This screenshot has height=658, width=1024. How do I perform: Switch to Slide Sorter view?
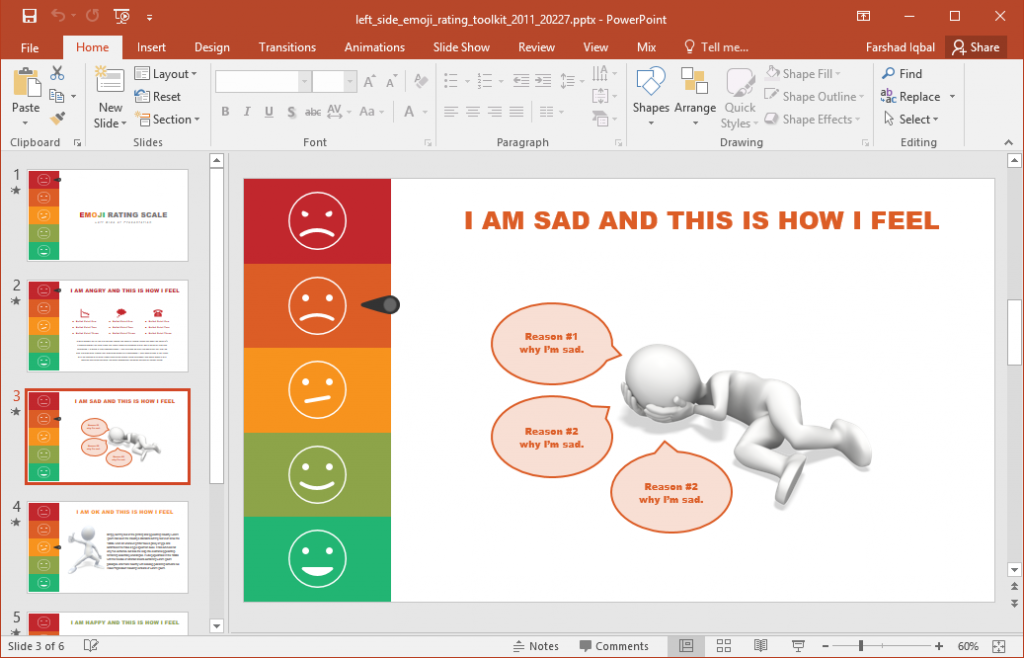pos(724,646)
